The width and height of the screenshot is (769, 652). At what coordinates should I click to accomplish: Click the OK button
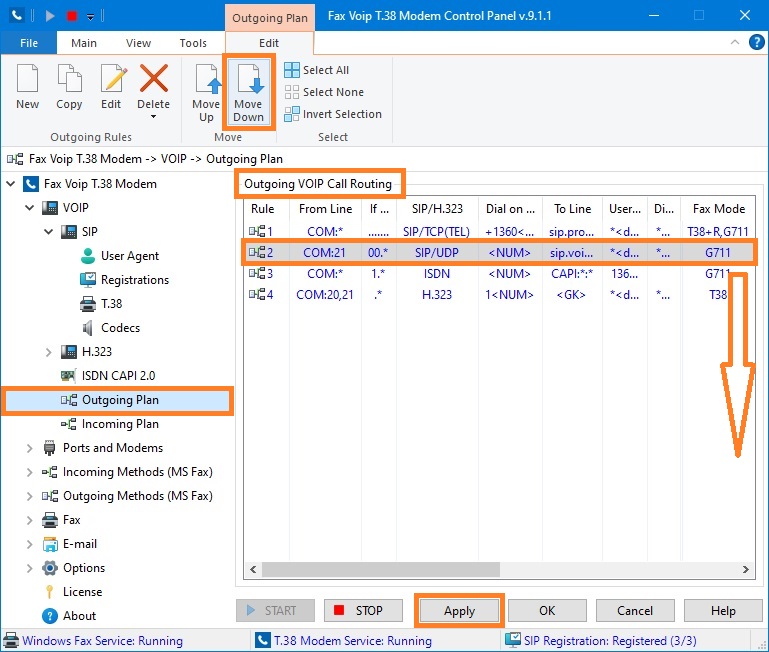click(x=547, y=611)
